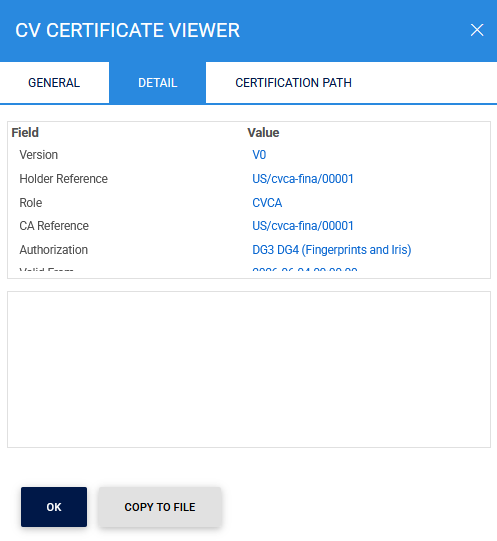Open the Certification Path tab

[293, 83]
